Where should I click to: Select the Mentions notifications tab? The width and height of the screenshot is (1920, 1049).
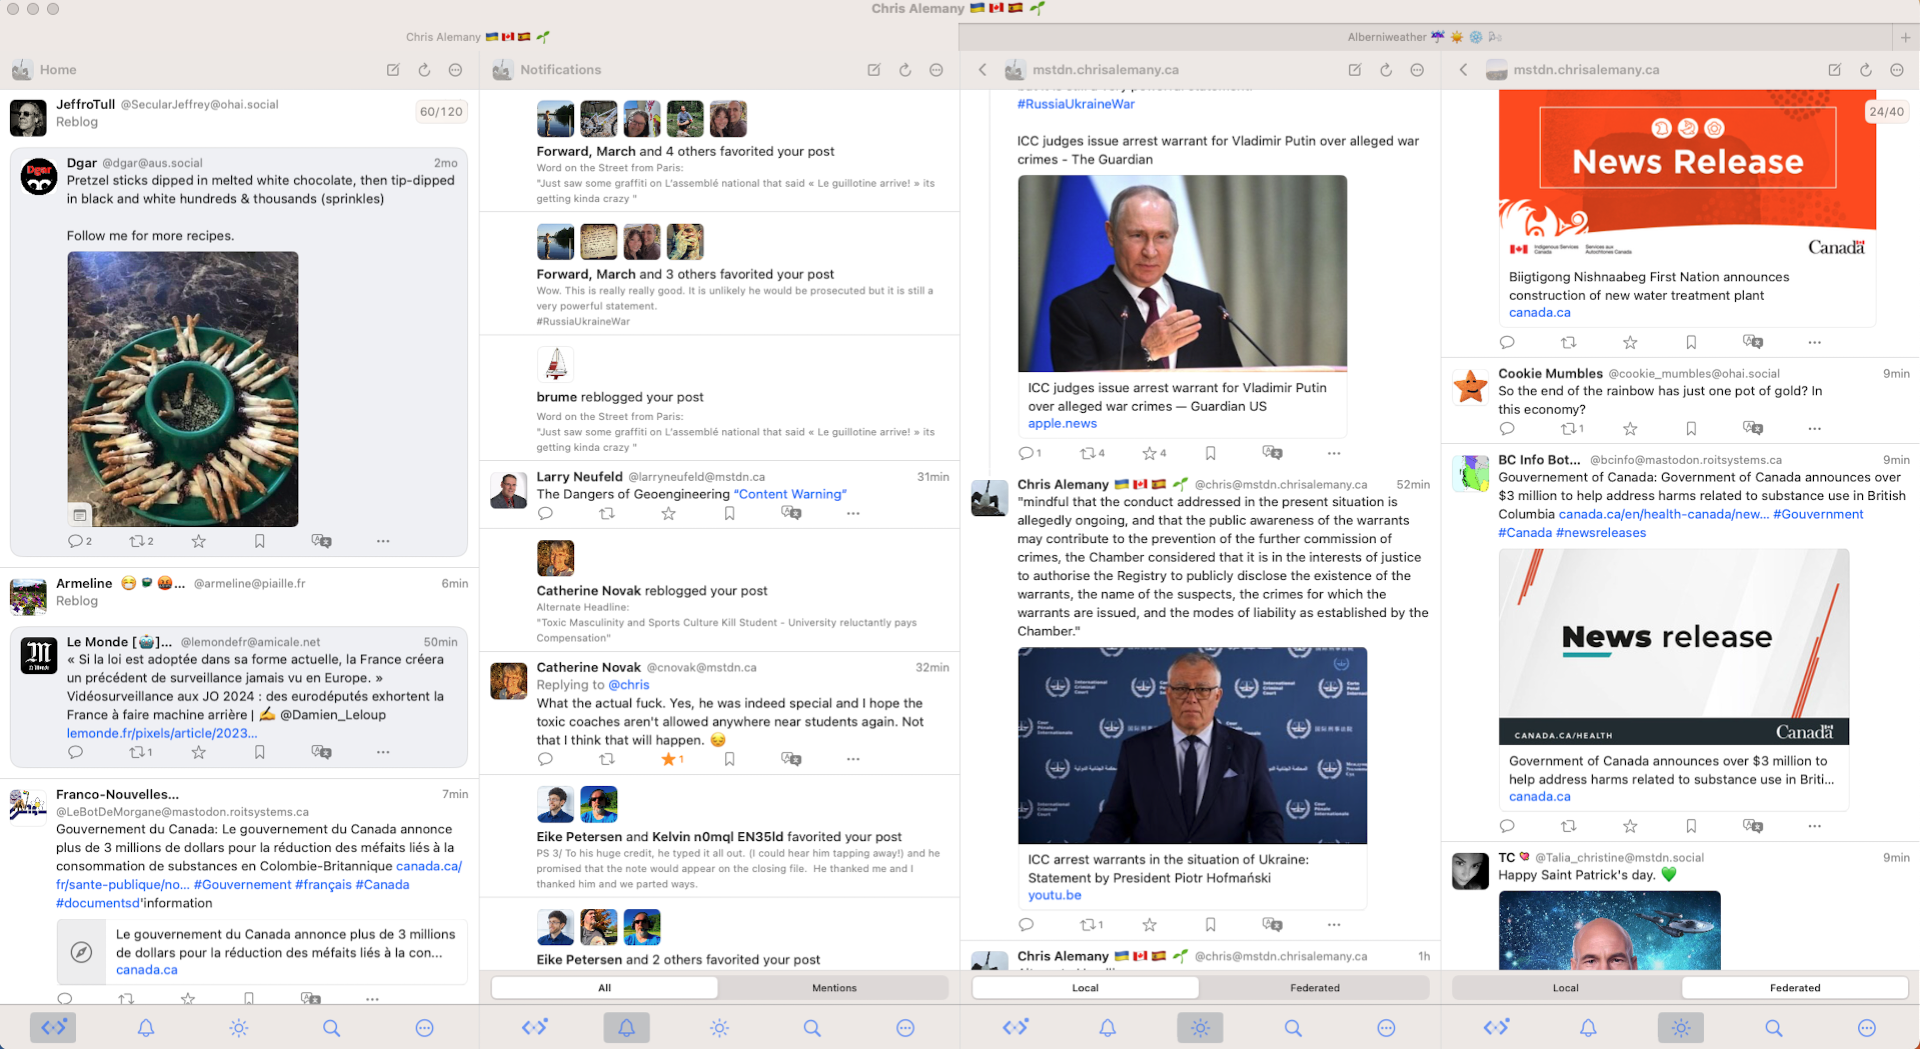(x=834, y=988)
